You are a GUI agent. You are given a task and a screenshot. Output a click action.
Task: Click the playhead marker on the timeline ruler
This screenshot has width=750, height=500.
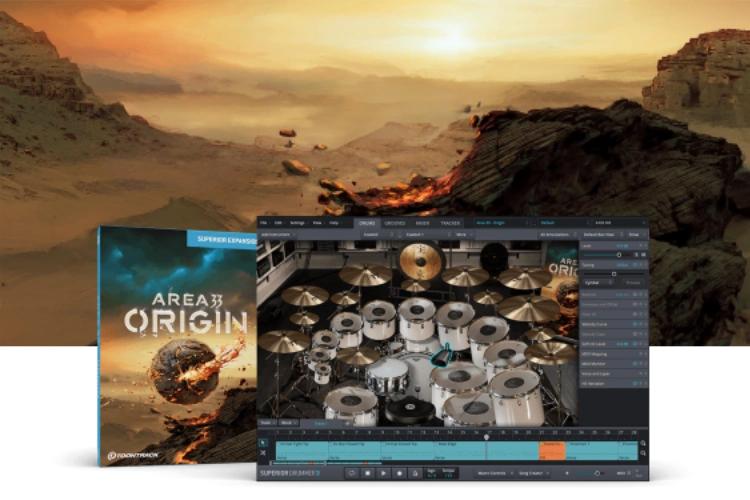point(486,436)
